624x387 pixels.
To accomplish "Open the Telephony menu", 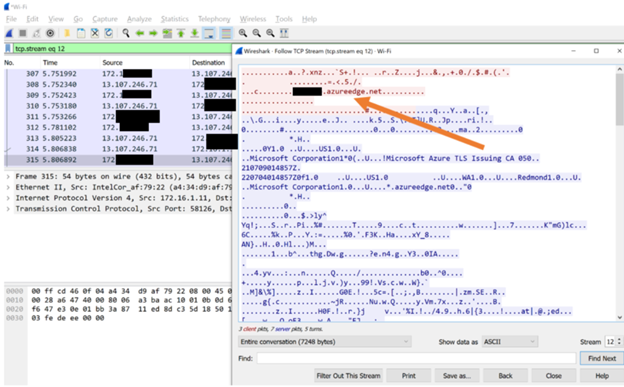I will click(x=214, y=19).
